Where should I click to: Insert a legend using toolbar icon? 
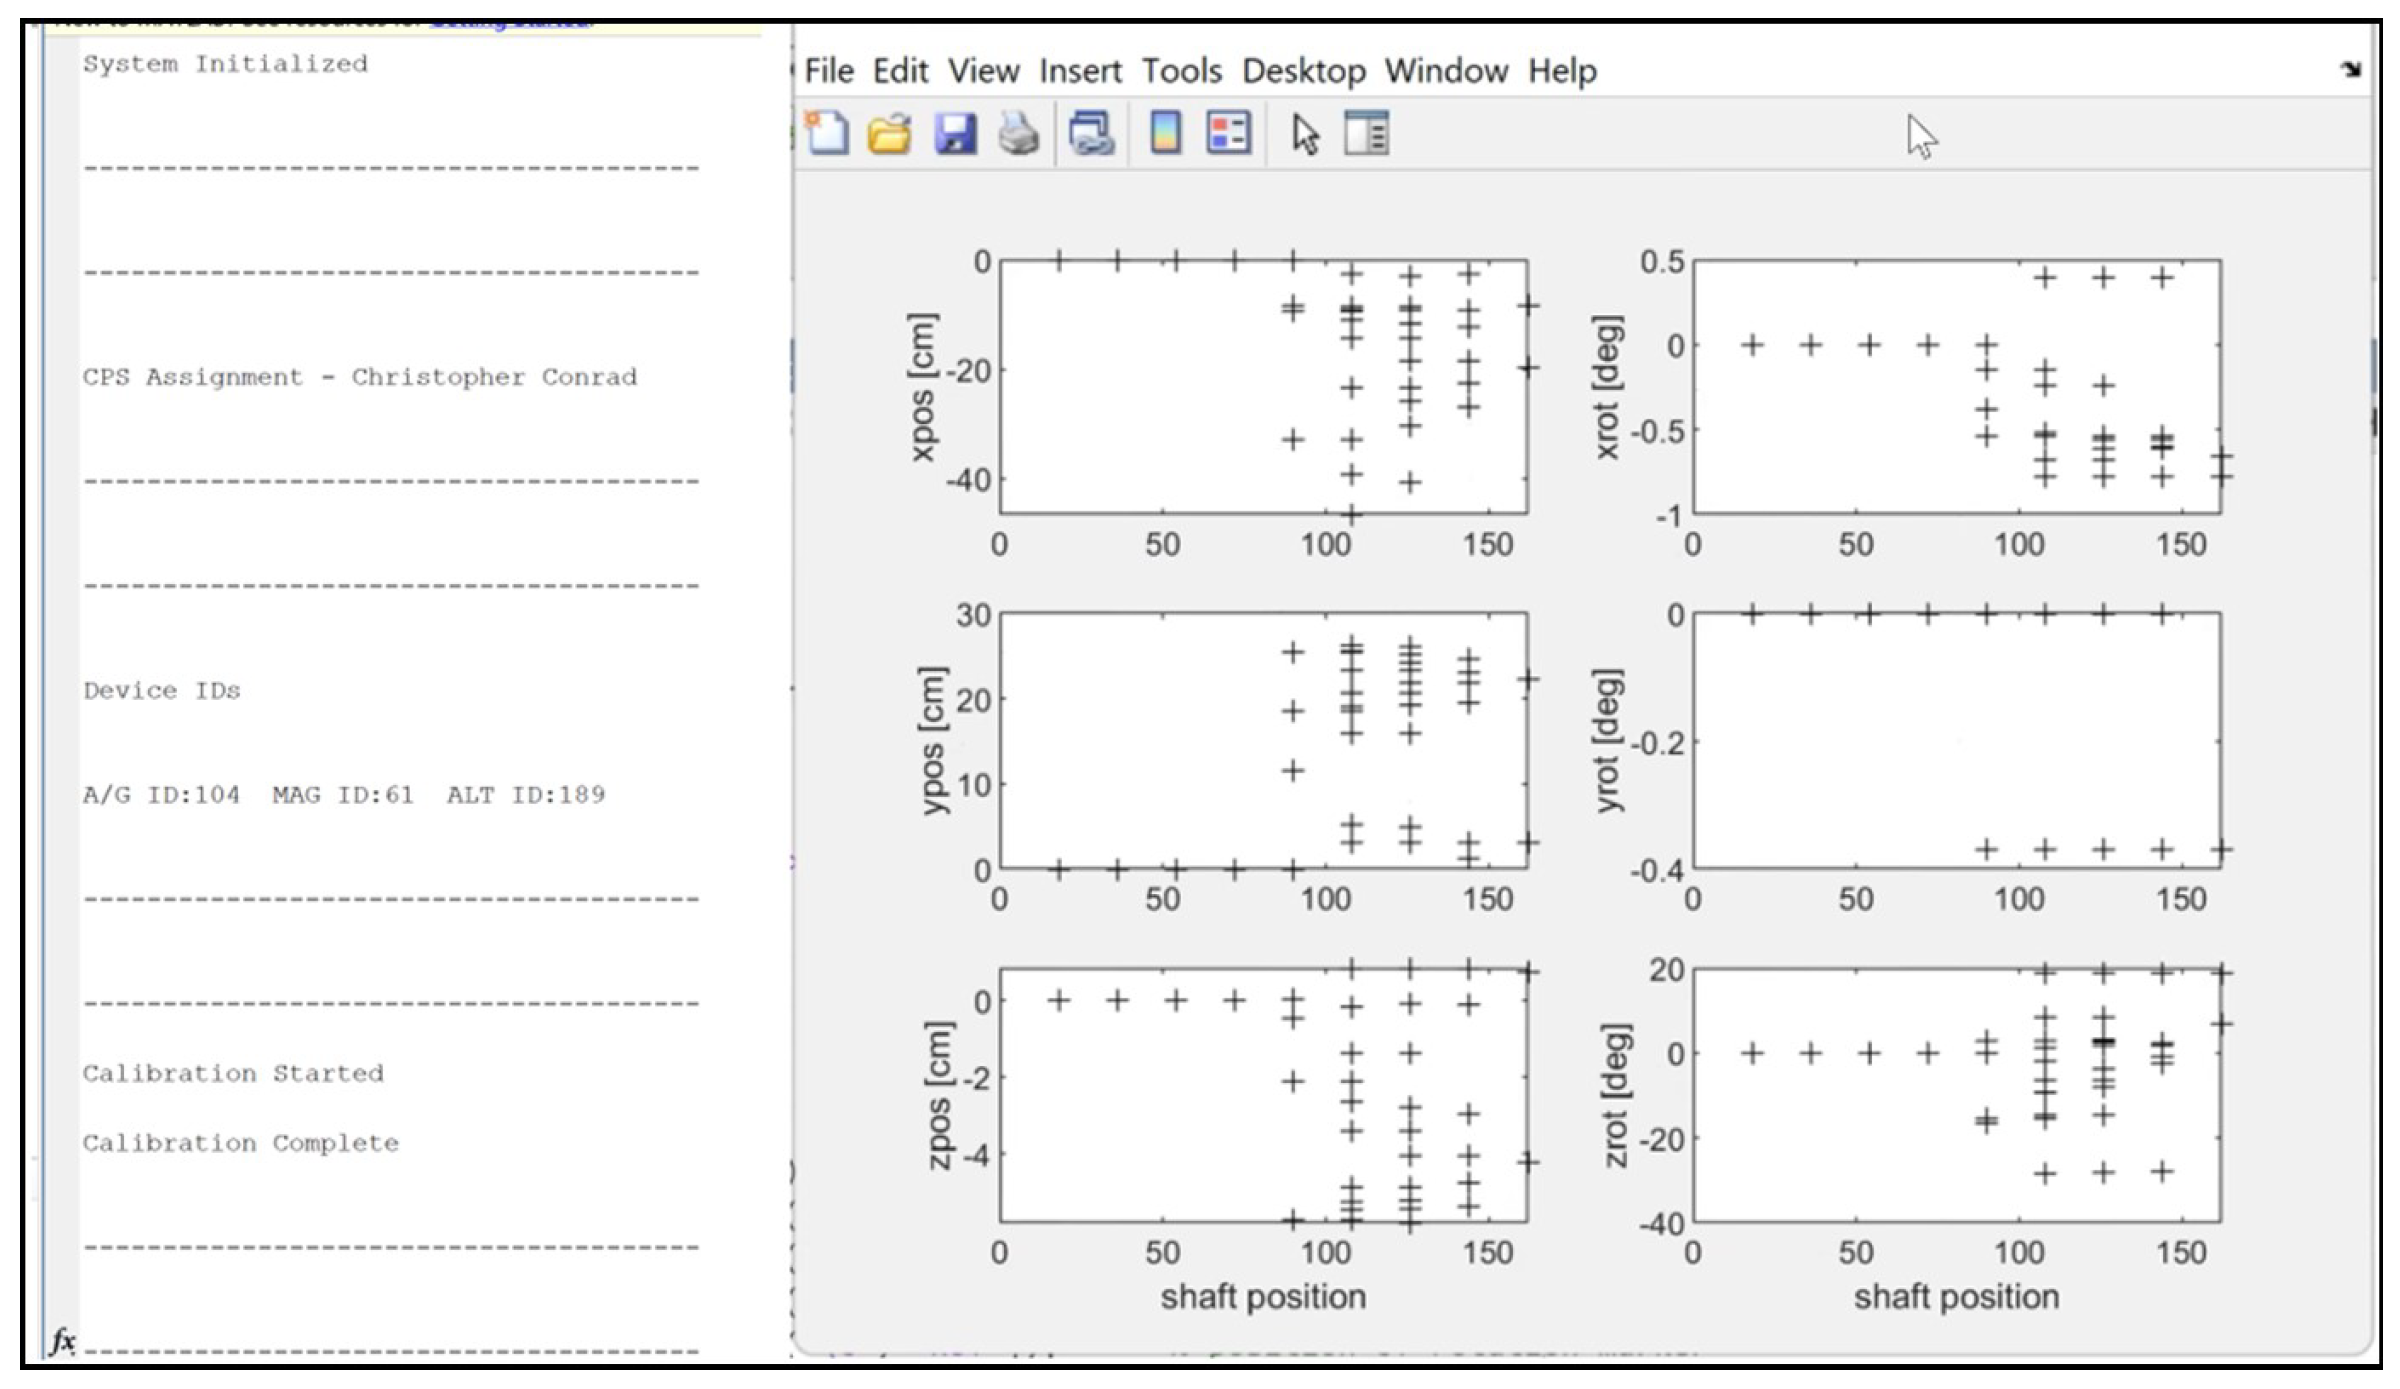[1228, 133]
